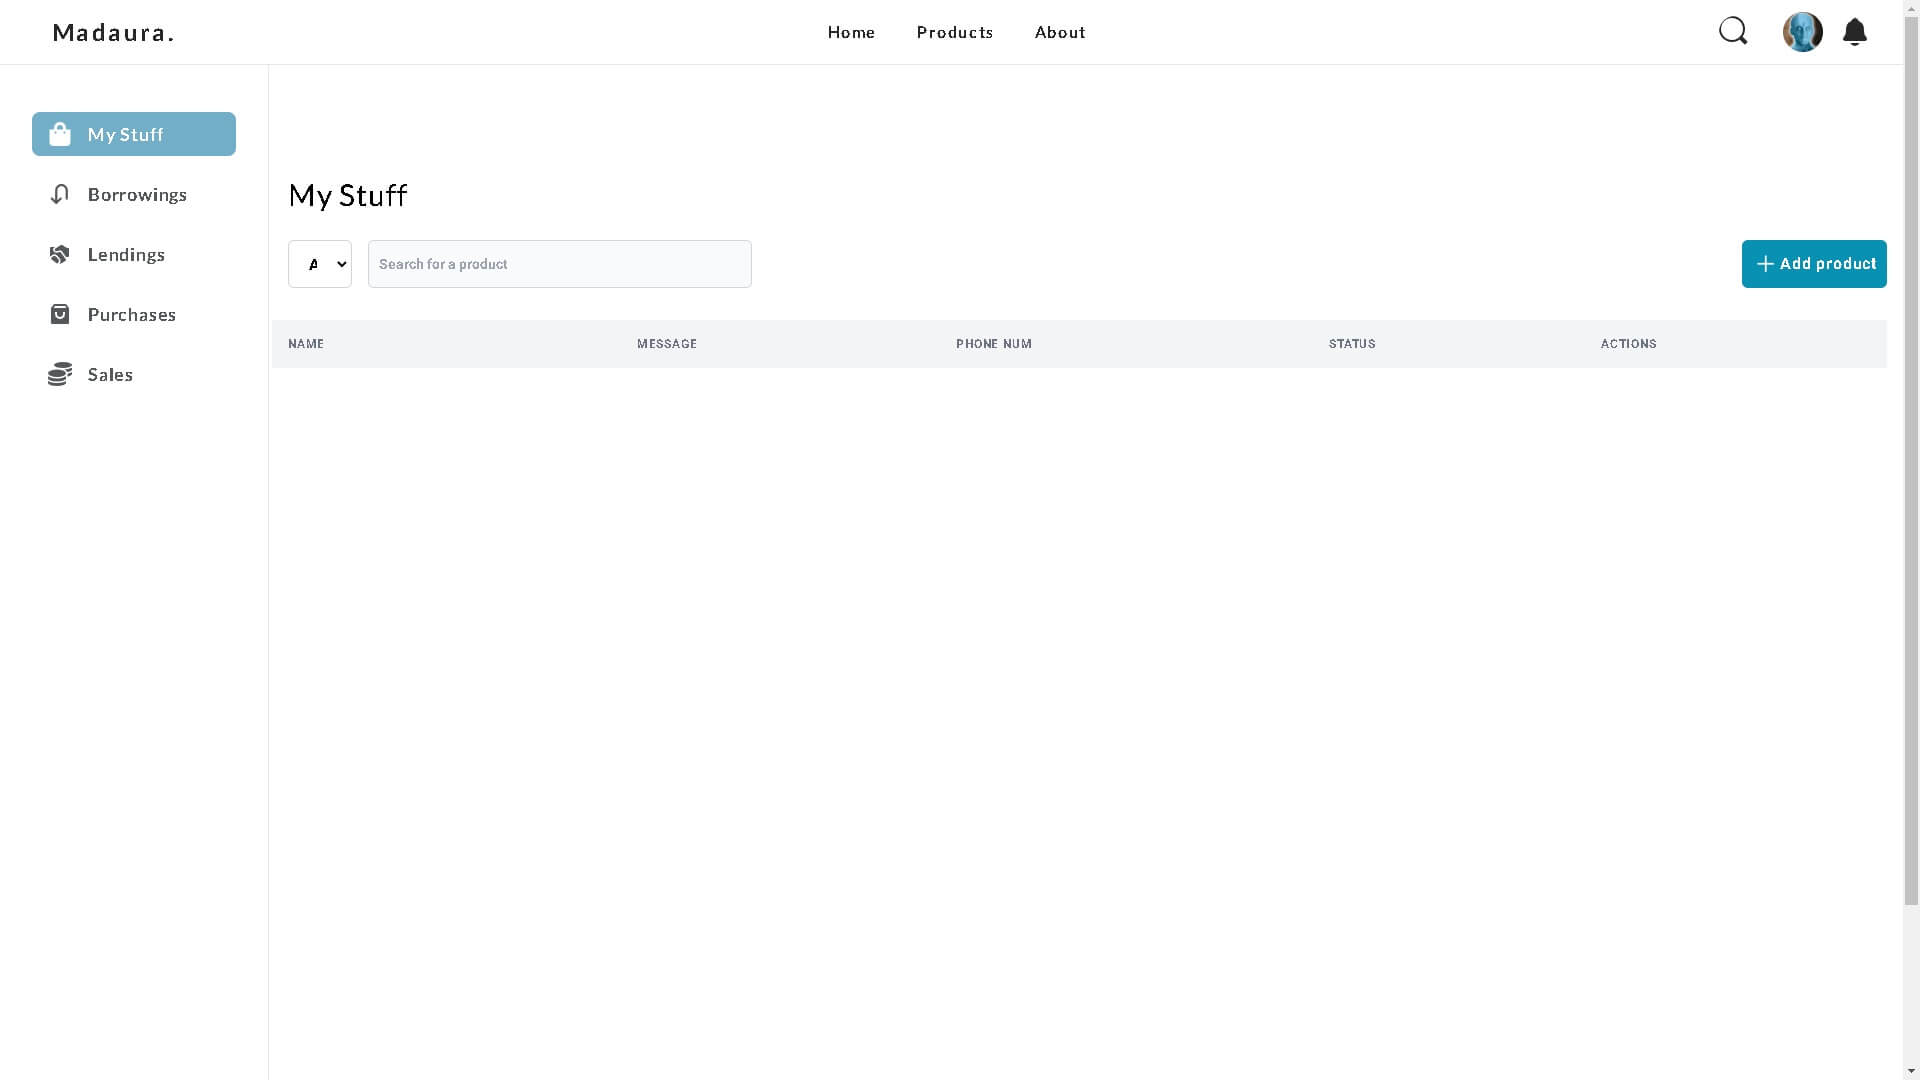1920x1080 pixels.
Task: Click the Sales coins icon
Action: [x=60, y=374]
